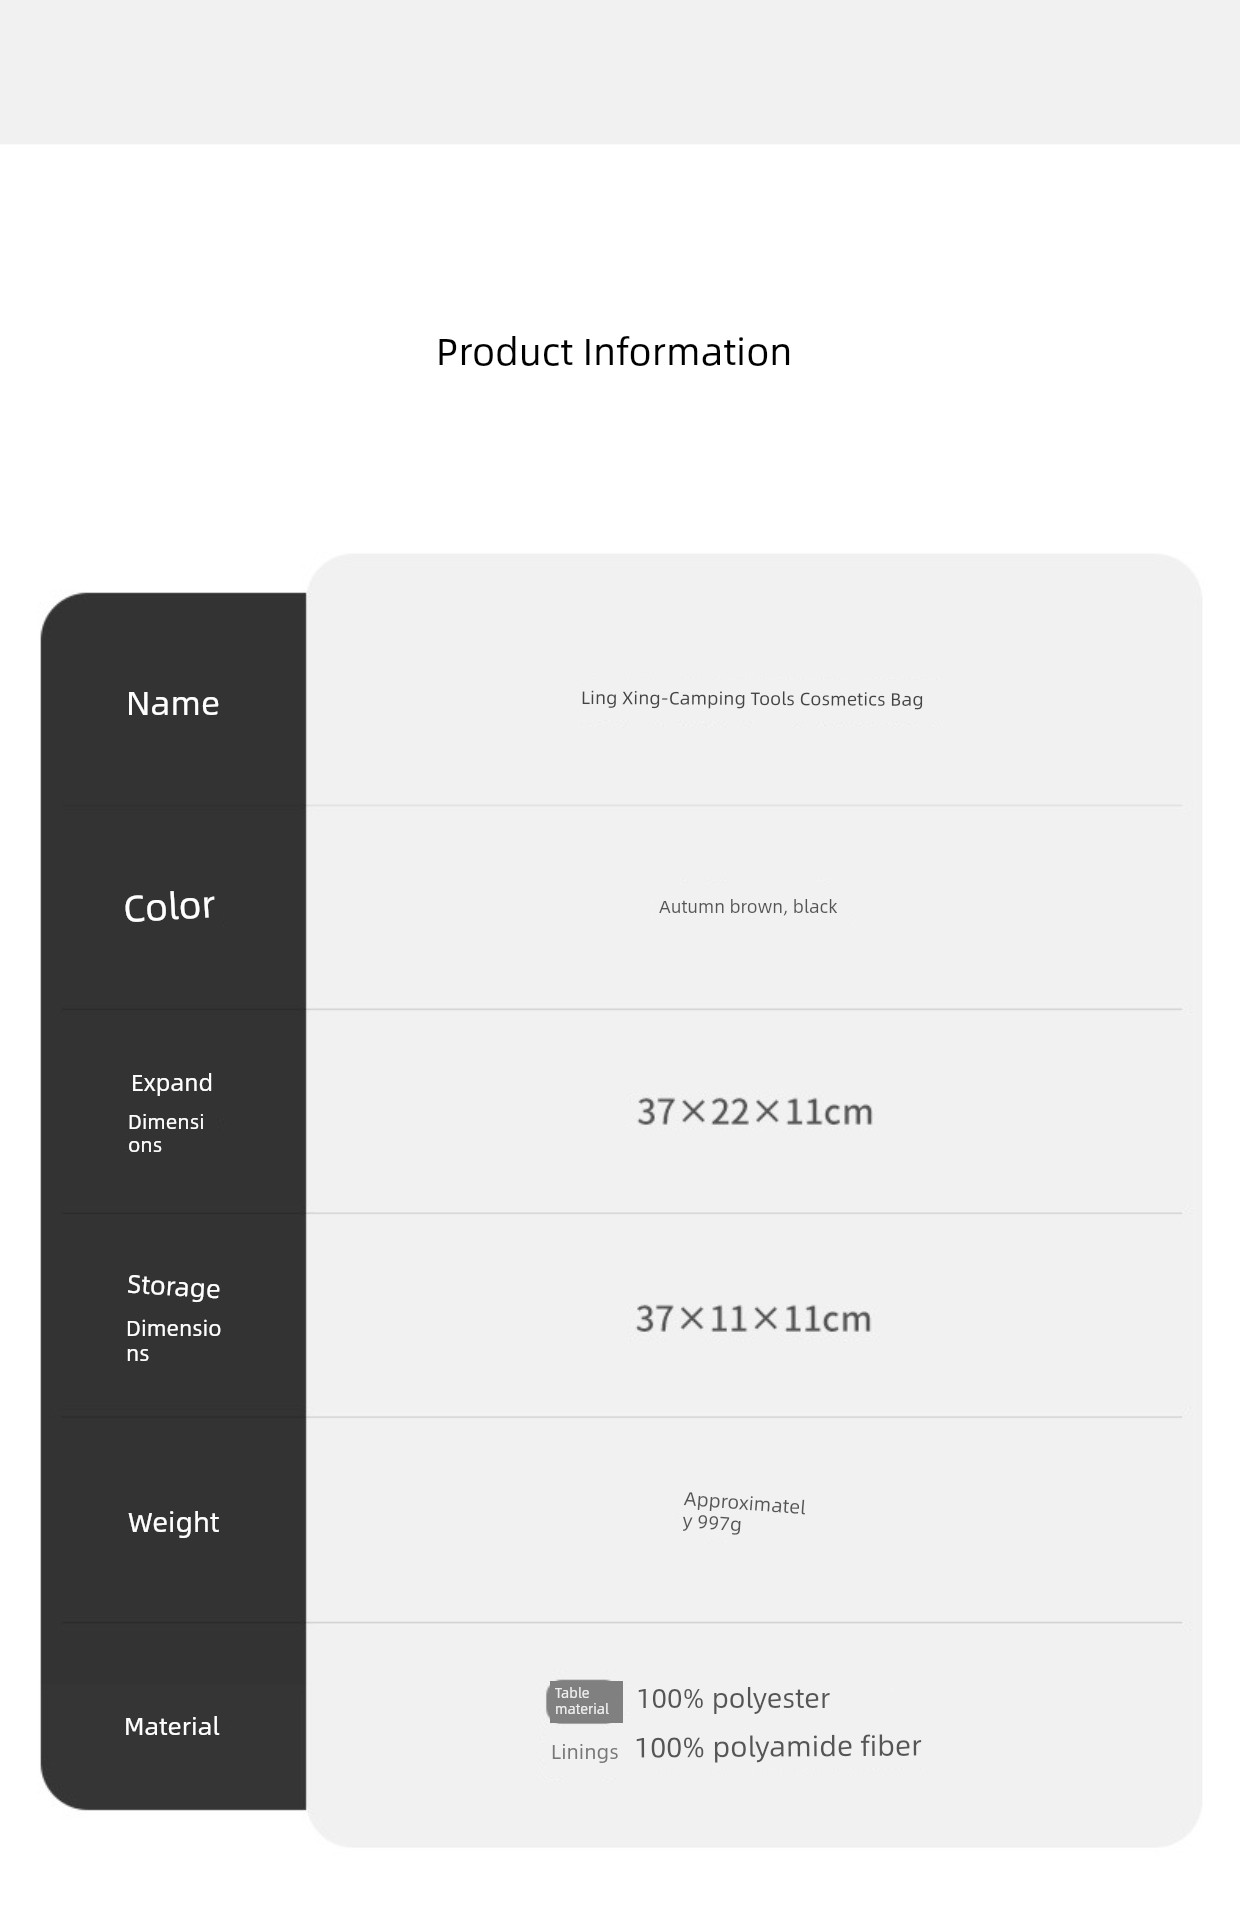
Task: Select the Name row label
Action: [x=173, y=704]
